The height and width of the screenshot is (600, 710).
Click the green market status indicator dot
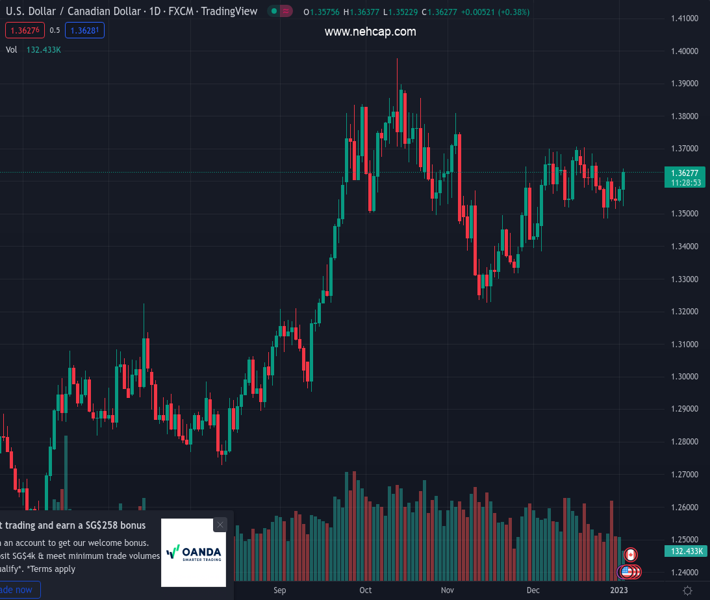274,11
